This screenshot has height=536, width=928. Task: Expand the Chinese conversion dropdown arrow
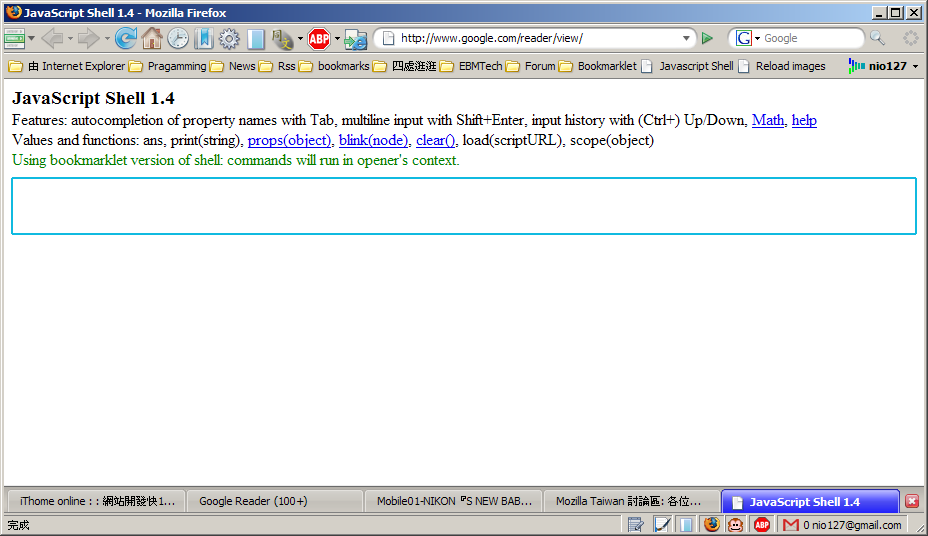click(x=300, y=38)
